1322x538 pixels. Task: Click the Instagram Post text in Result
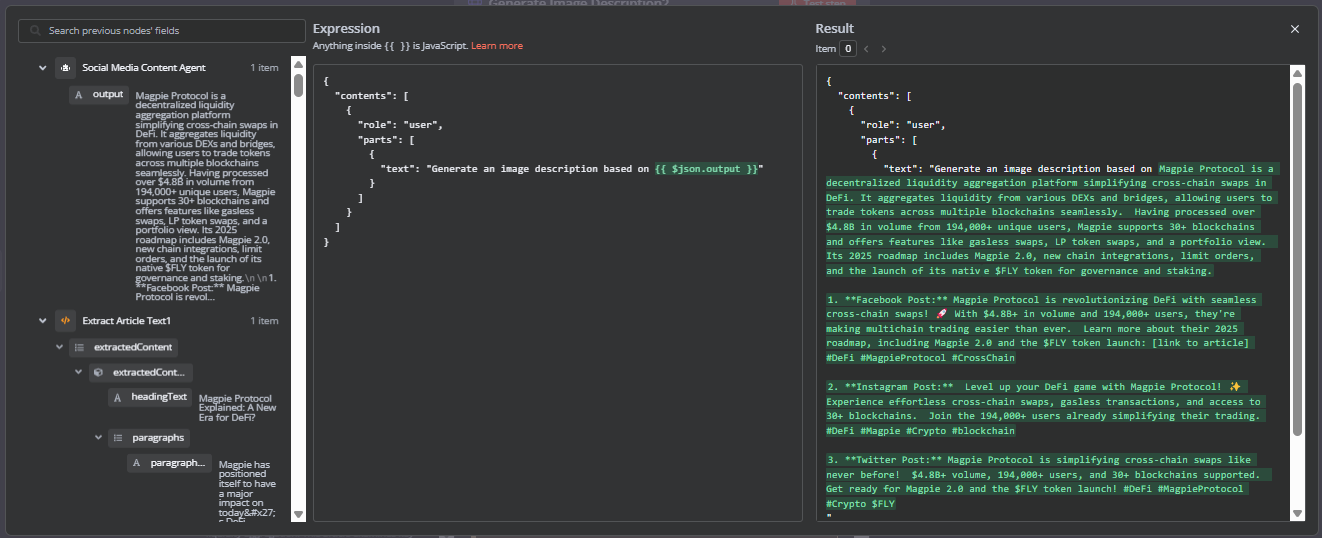[x=1046, y=408]
